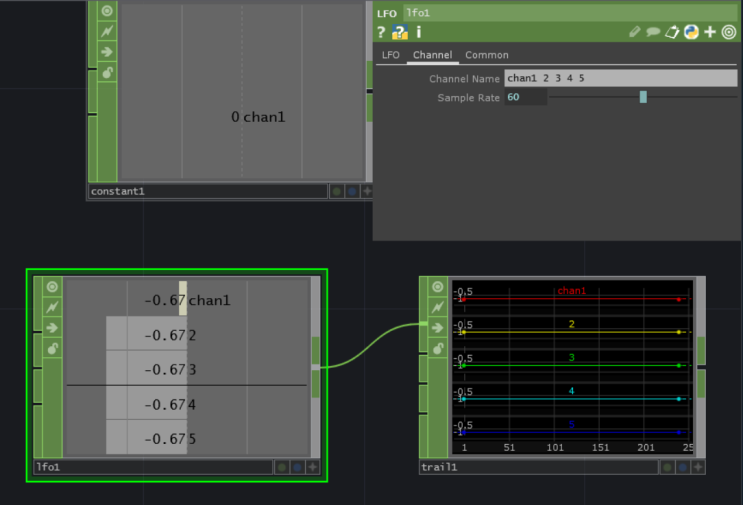Toggle export arrow flag on constant1 node

click(107, 52)
